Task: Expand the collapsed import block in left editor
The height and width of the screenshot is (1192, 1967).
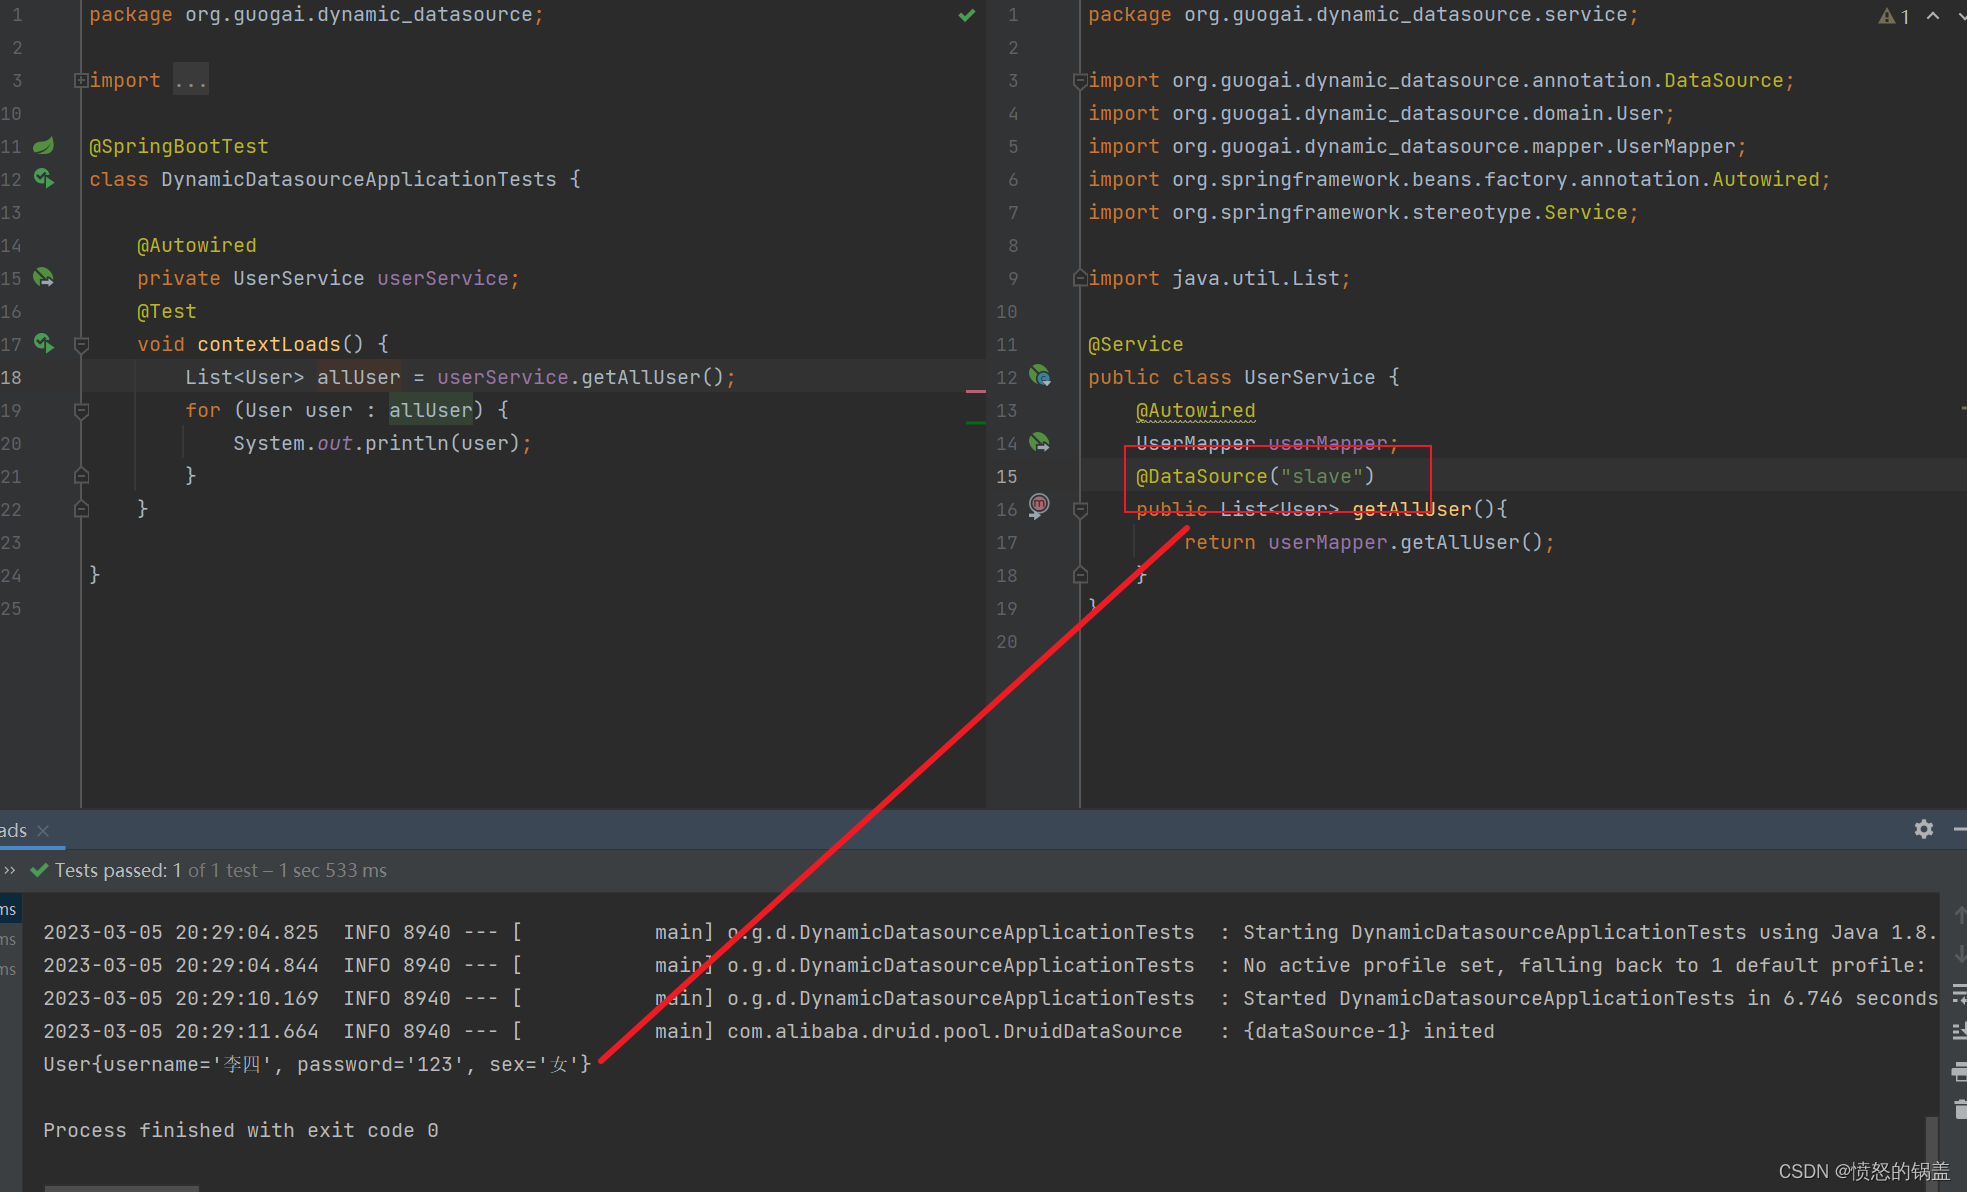Action: 80,80
